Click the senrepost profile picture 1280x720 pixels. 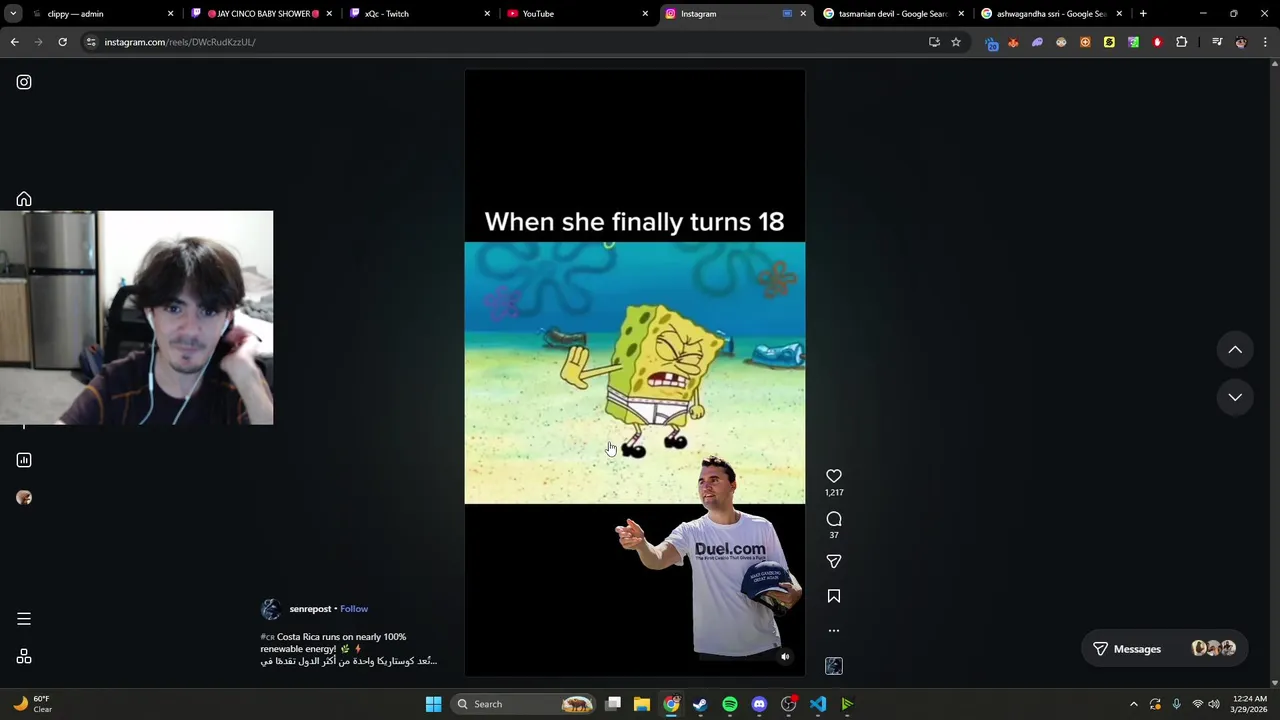click(271, 609)
